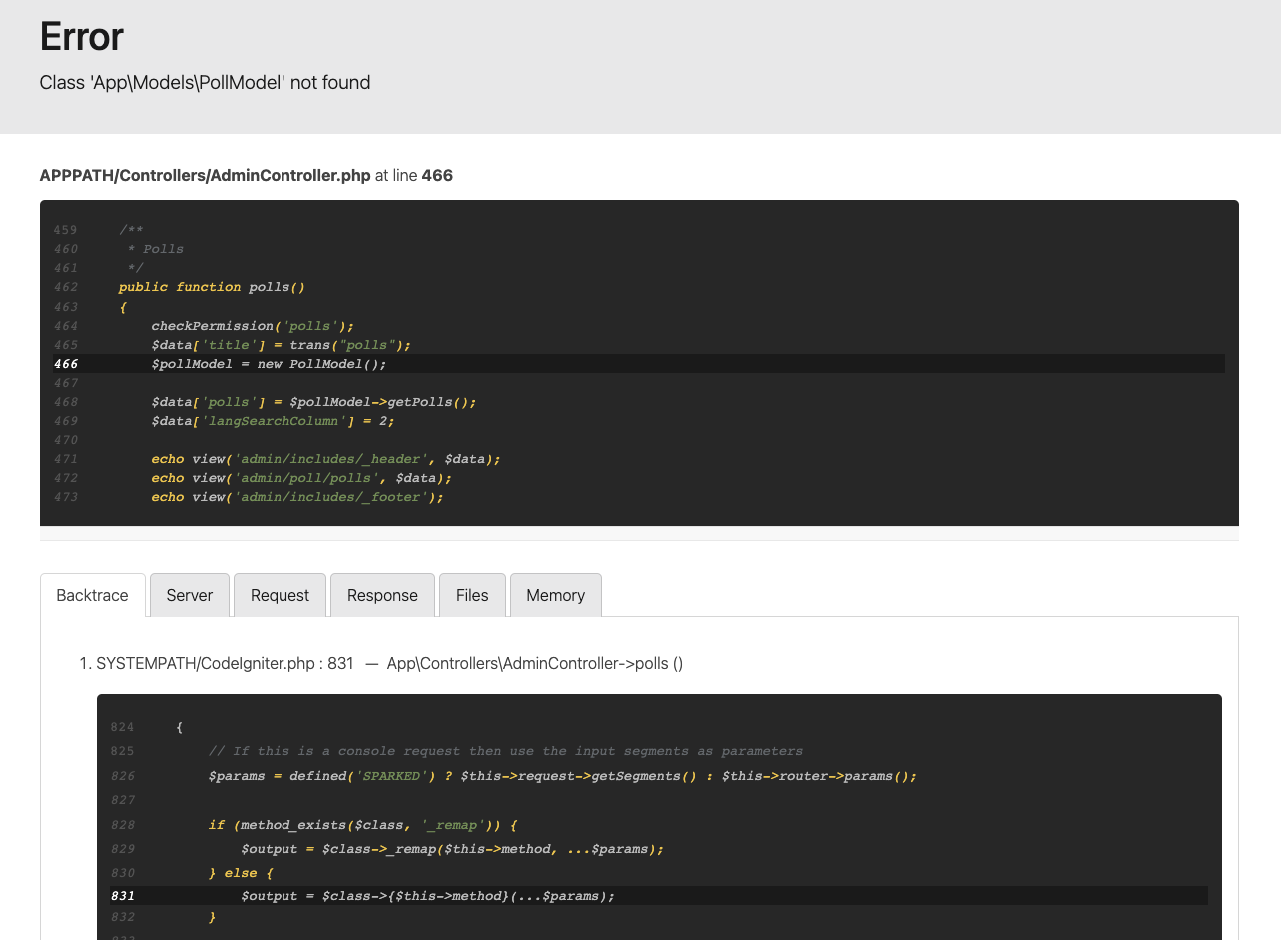This screenshot has height=940, width=1281.
Task: Open the Request tab
Action: 280,595
